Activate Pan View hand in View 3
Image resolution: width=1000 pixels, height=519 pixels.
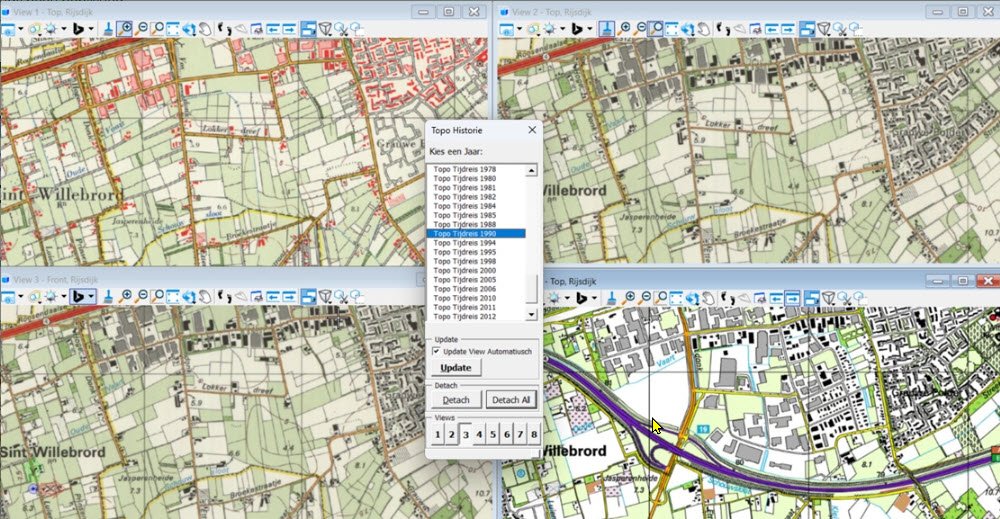point(206,297)
